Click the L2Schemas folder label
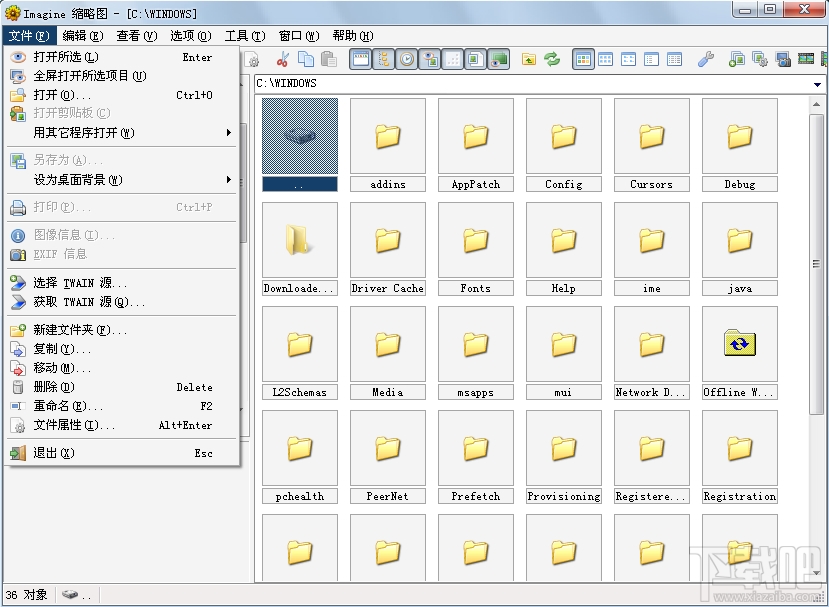Screen dimensions: 829x607 click(300, 392)
